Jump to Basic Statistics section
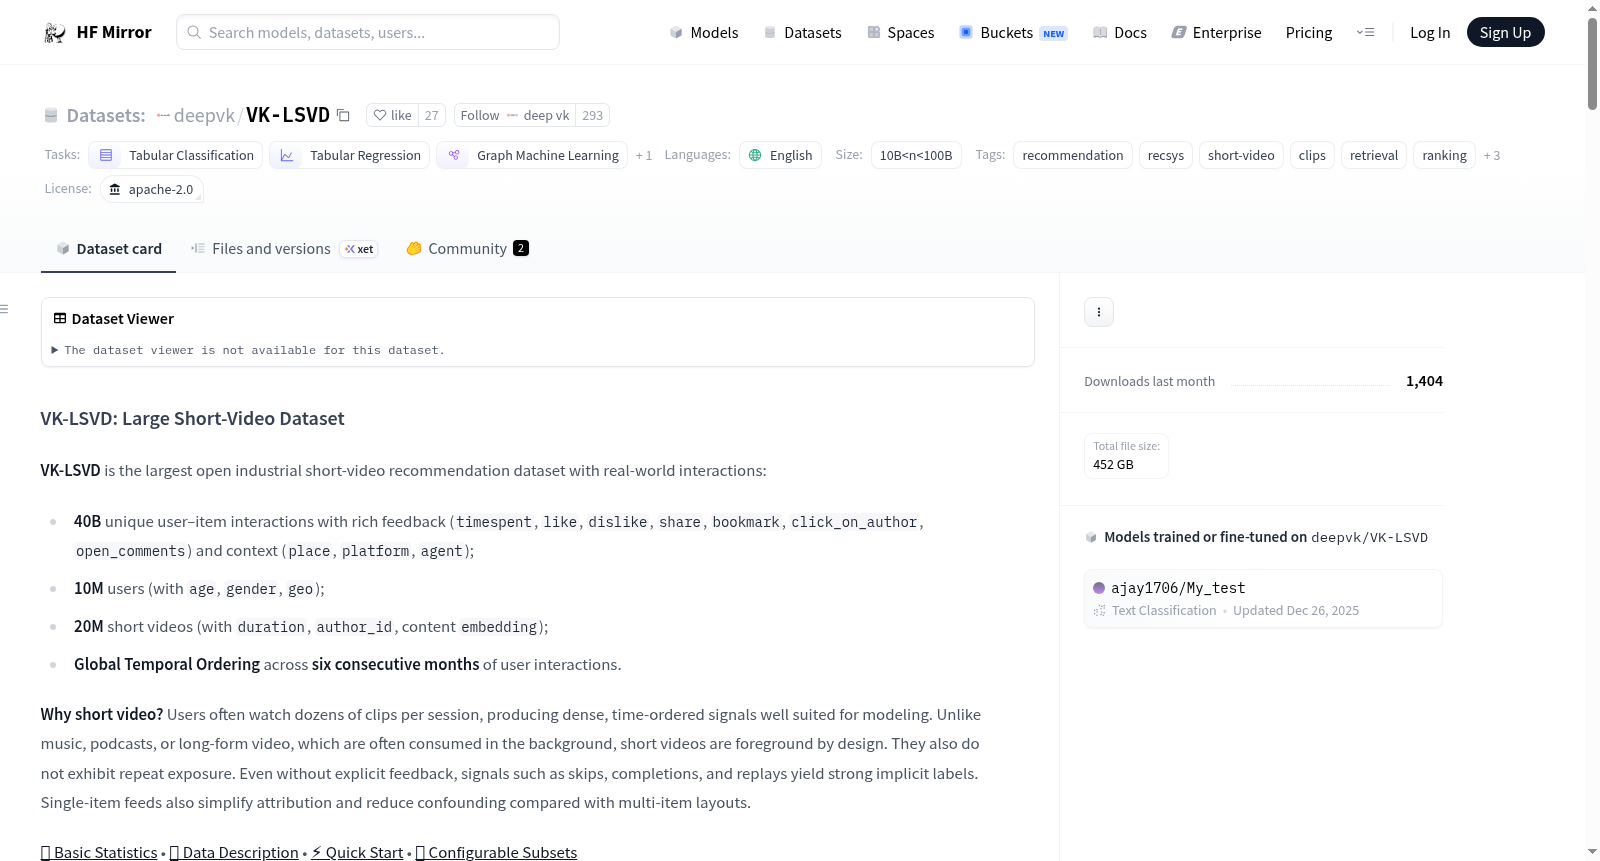Viewport: 1600px width, 861px height. [x=99, y=852]
